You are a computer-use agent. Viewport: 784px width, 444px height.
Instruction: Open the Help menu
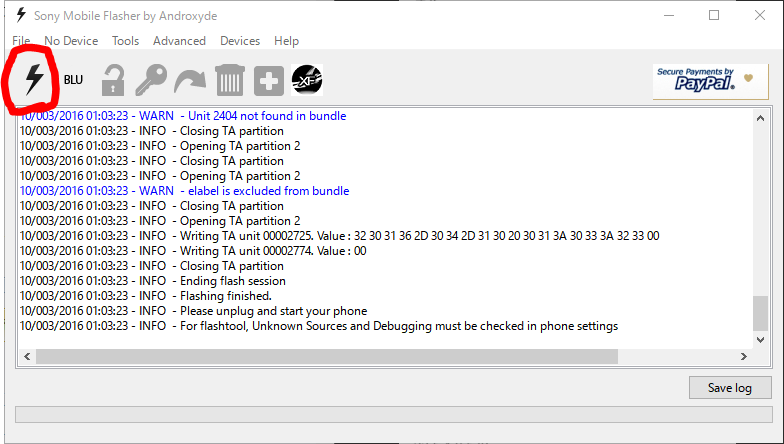click(x=286, y=40)
